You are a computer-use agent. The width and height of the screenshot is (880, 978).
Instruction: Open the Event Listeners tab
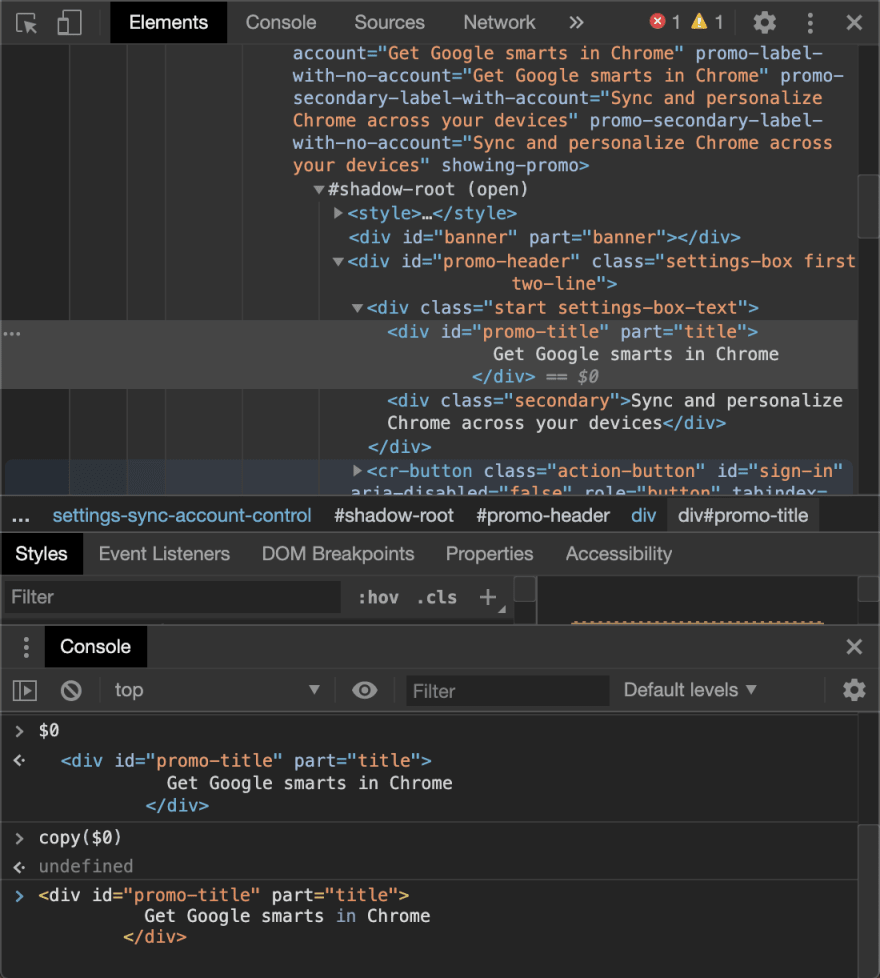click(x=164, y=554)
